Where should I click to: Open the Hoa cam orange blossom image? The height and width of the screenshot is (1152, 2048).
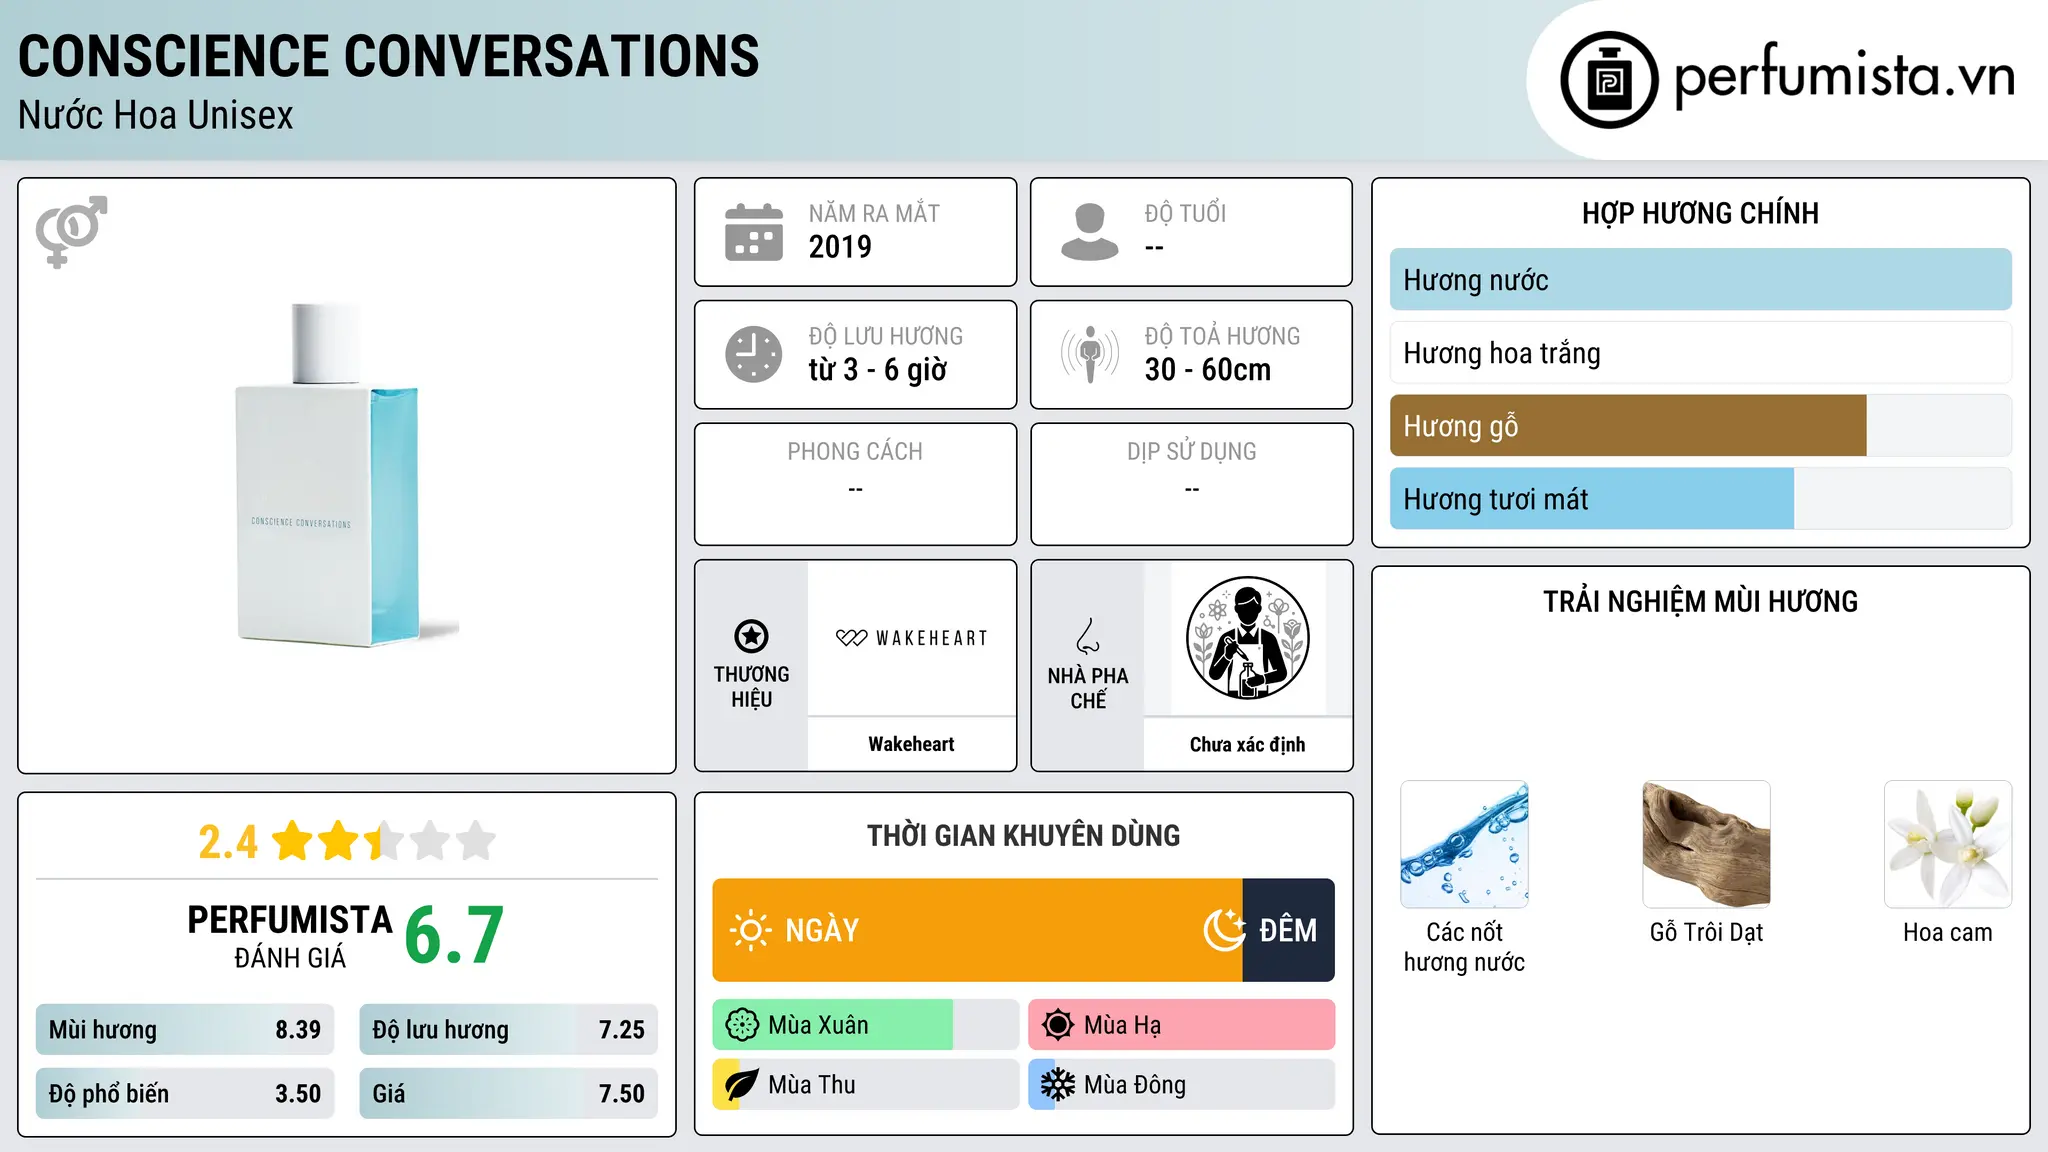(1948, 844)
